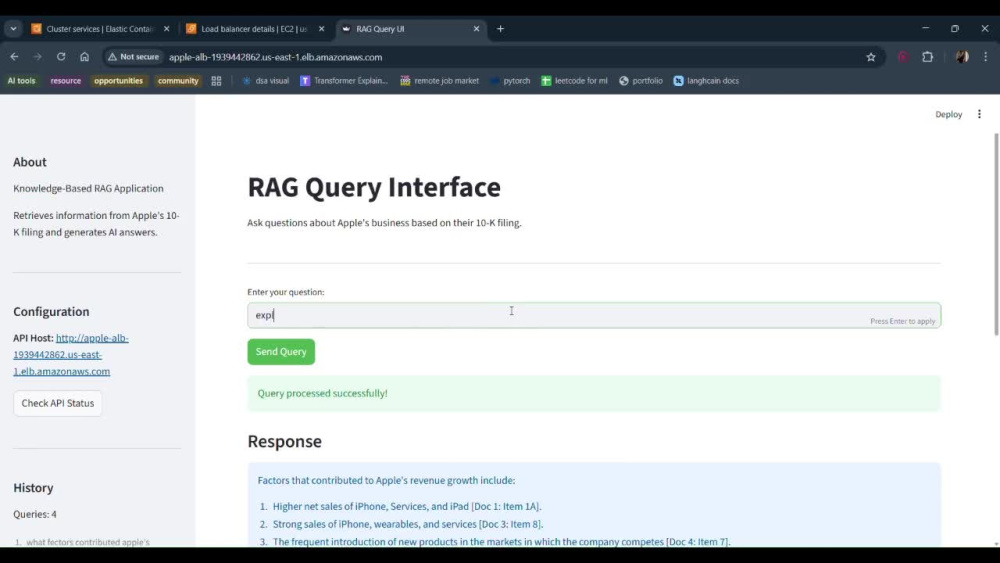Open the community bookmark folder
1000x563 pixels.
click(178, 81)
